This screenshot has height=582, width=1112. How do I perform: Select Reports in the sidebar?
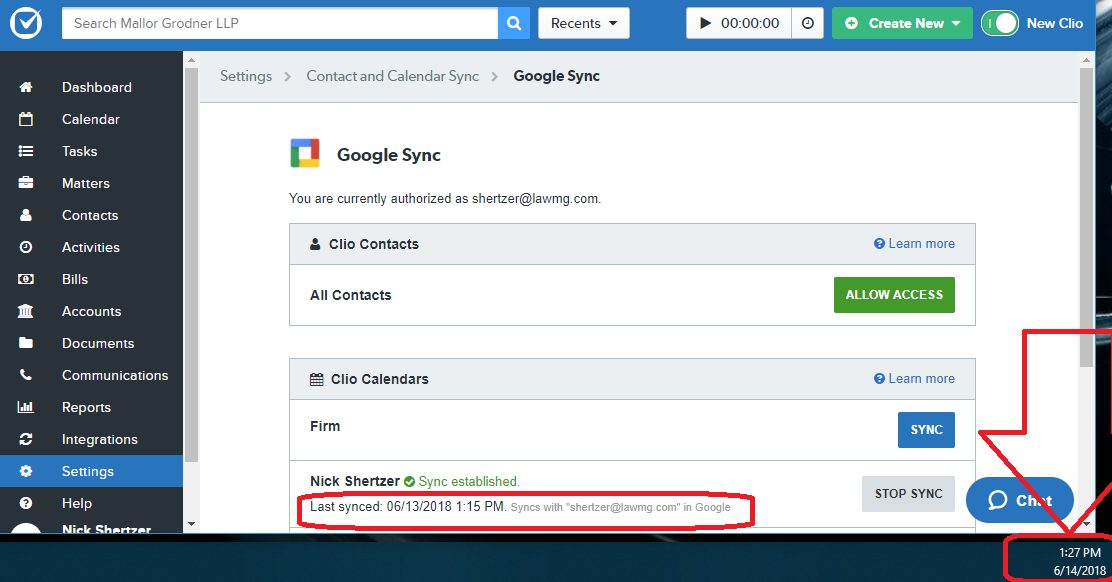86,407
